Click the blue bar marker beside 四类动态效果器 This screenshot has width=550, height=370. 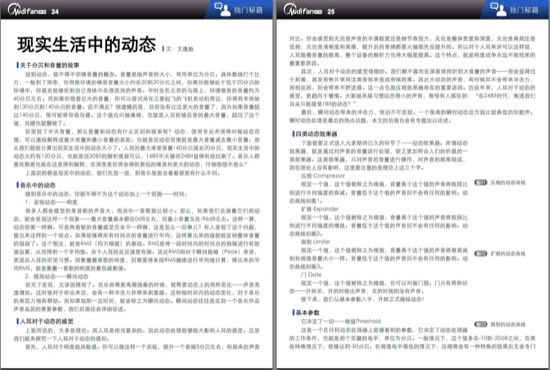coord(293,134)
